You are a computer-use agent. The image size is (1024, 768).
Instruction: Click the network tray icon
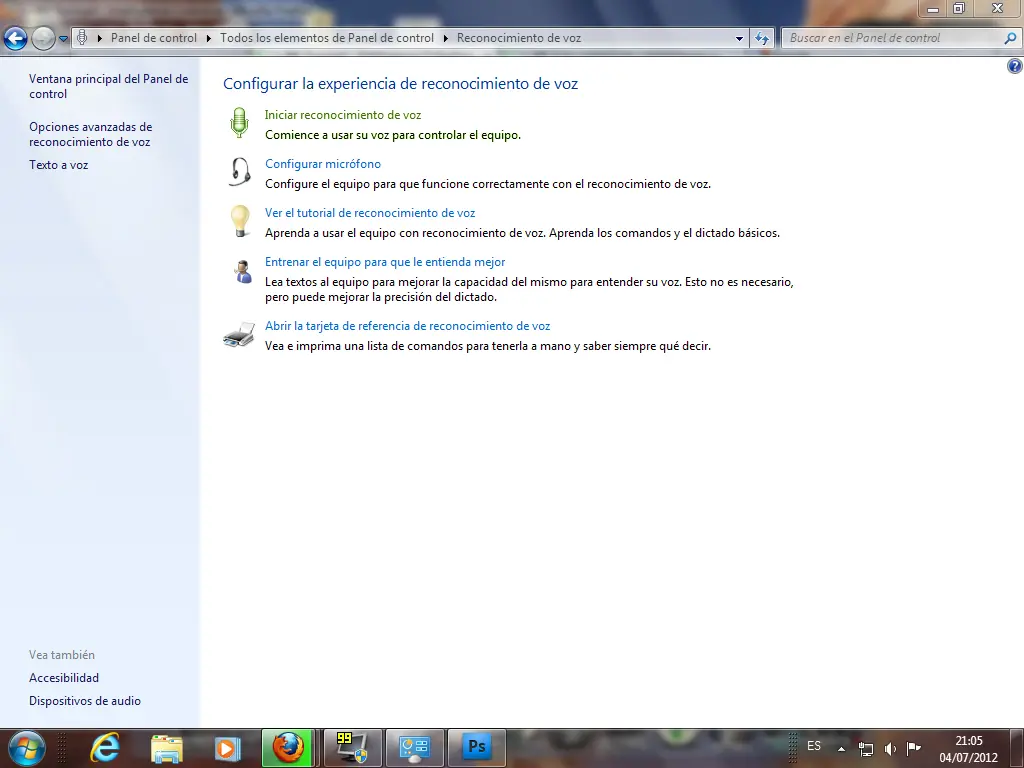(x=865, y=749)
